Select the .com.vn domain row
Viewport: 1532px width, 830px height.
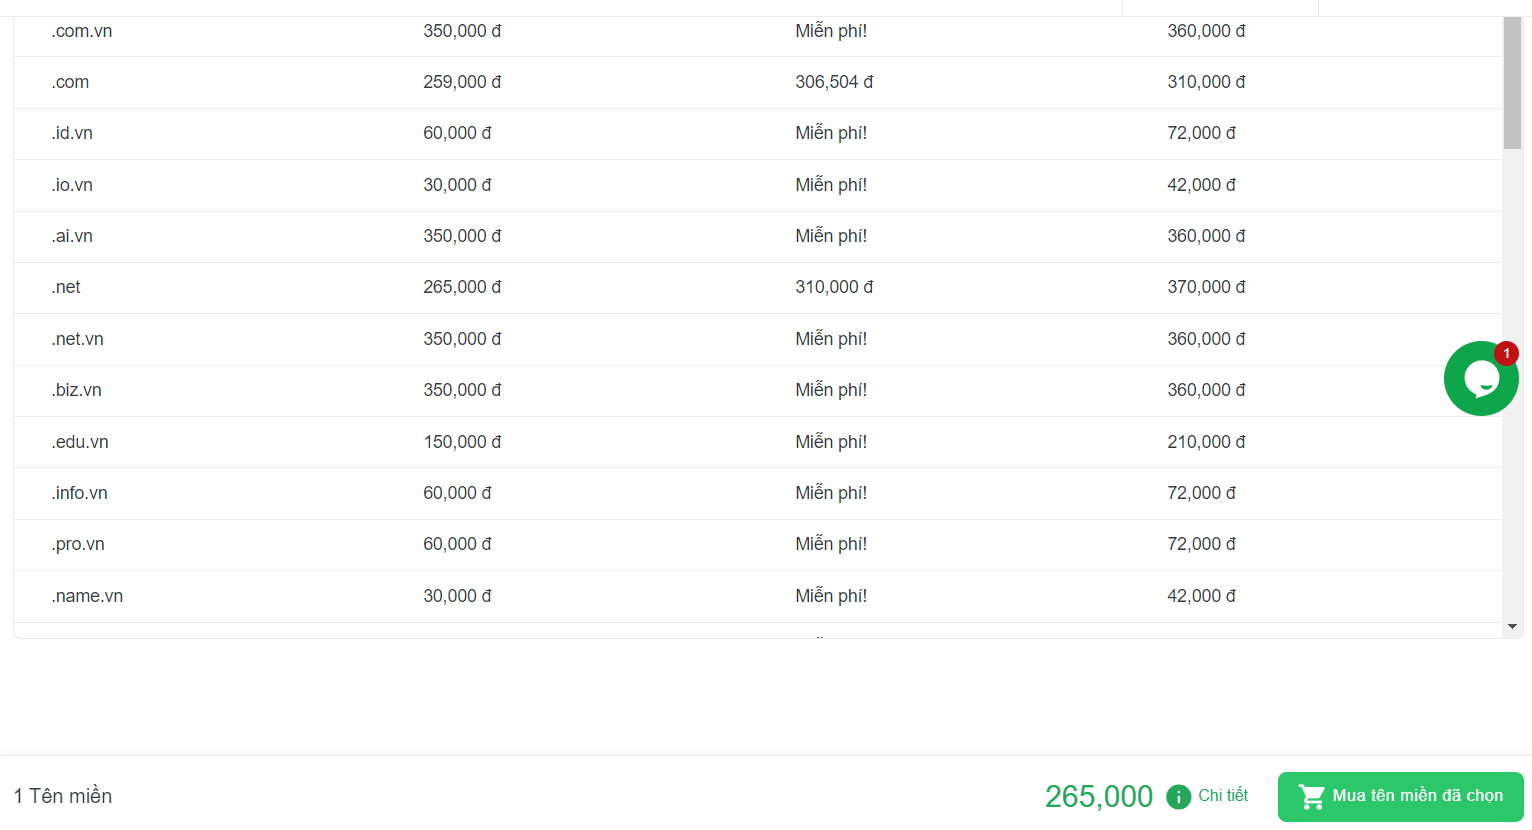pos(758,31)
